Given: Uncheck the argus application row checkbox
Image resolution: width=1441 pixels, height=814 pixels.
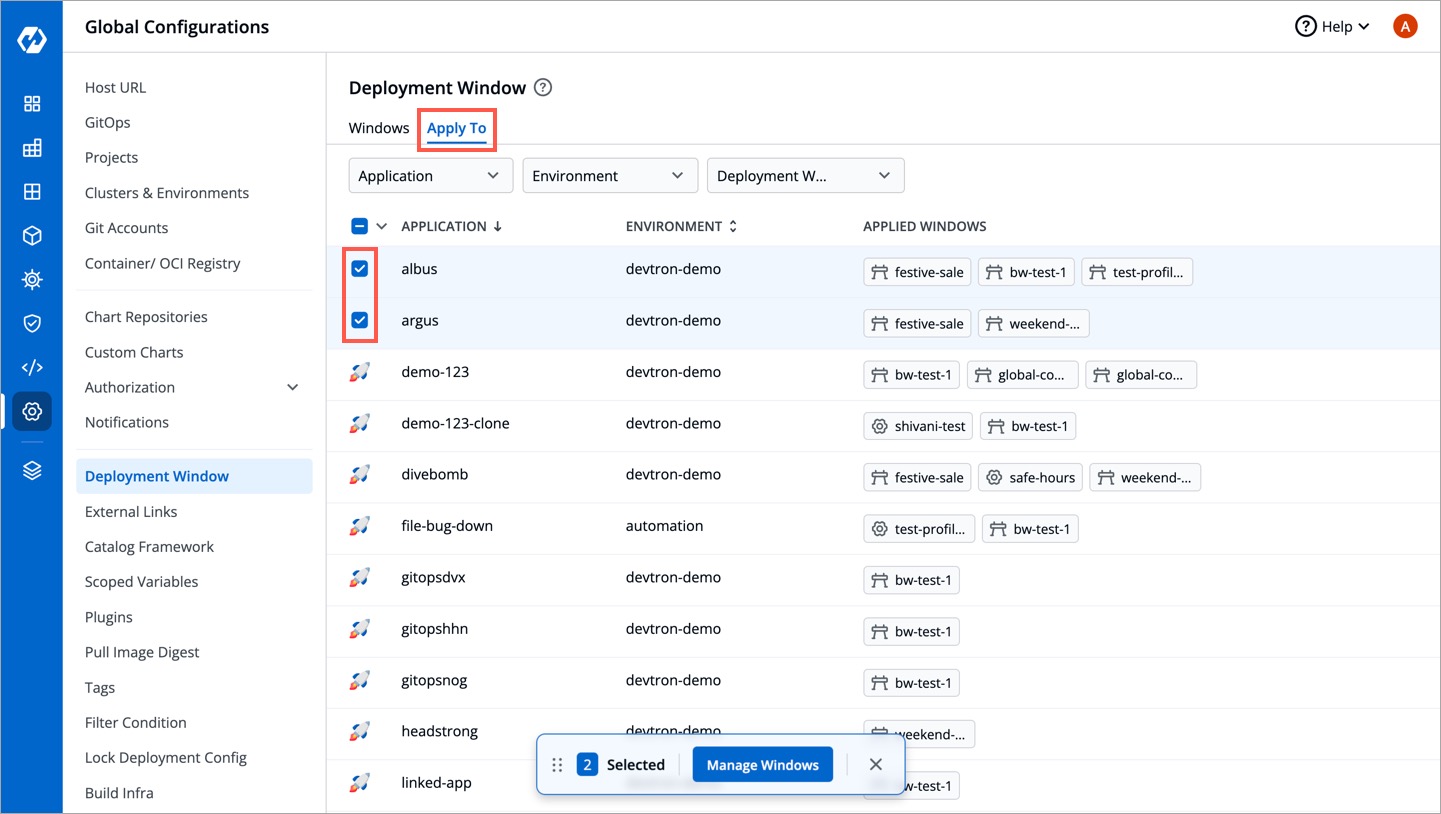Looking at the screenshot, I should pyautogui.click(x=361, y=320).
